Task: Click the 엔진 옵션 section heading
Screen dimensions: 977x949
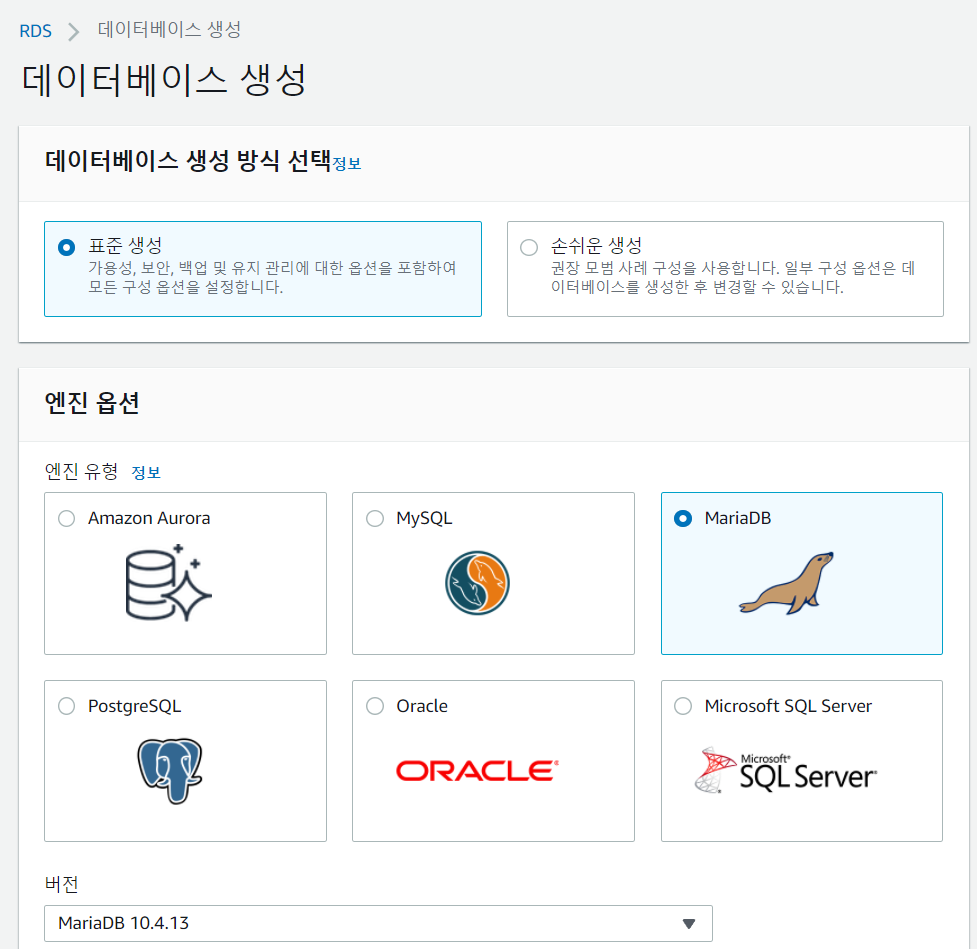Action: pos(92,403)
